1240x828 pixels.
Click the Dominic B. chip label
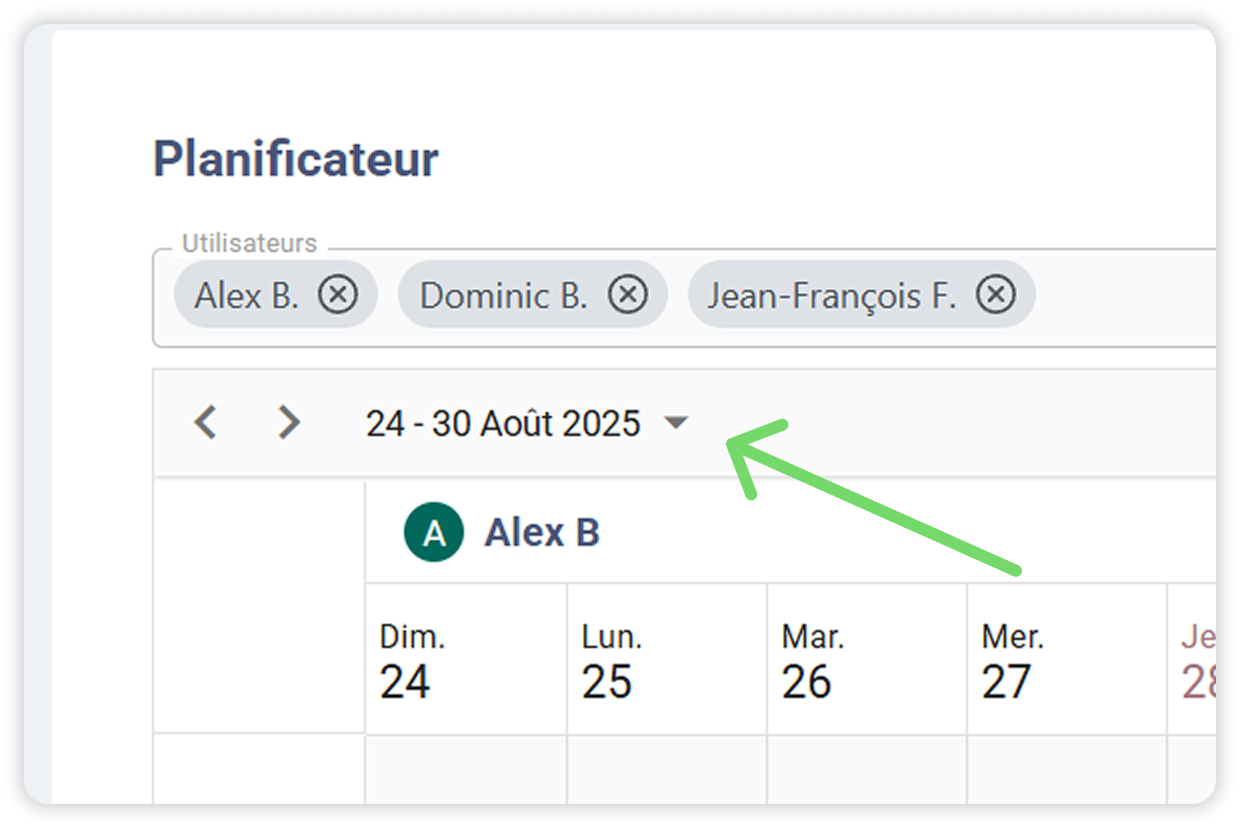[503, 295]
